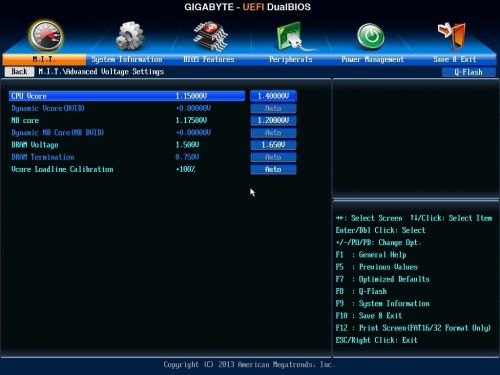
Task: Click the 1.15000V CPU Vcore reading
Action: [191, 96]
